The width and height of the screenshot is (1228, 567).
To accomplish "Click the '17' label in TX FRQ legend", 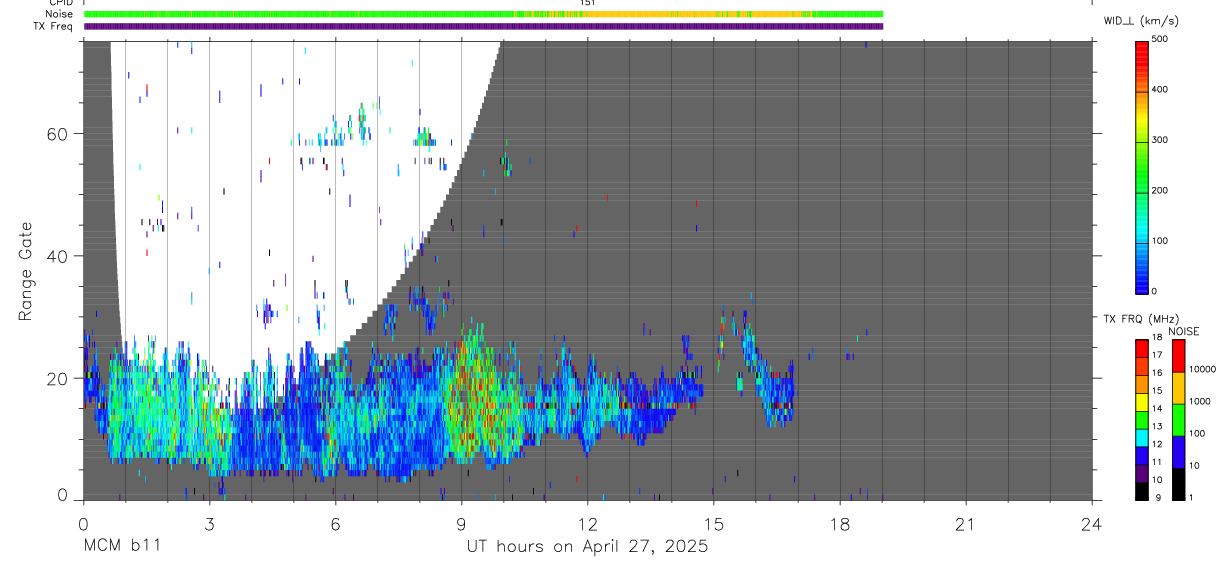I will click(1157, 355).
